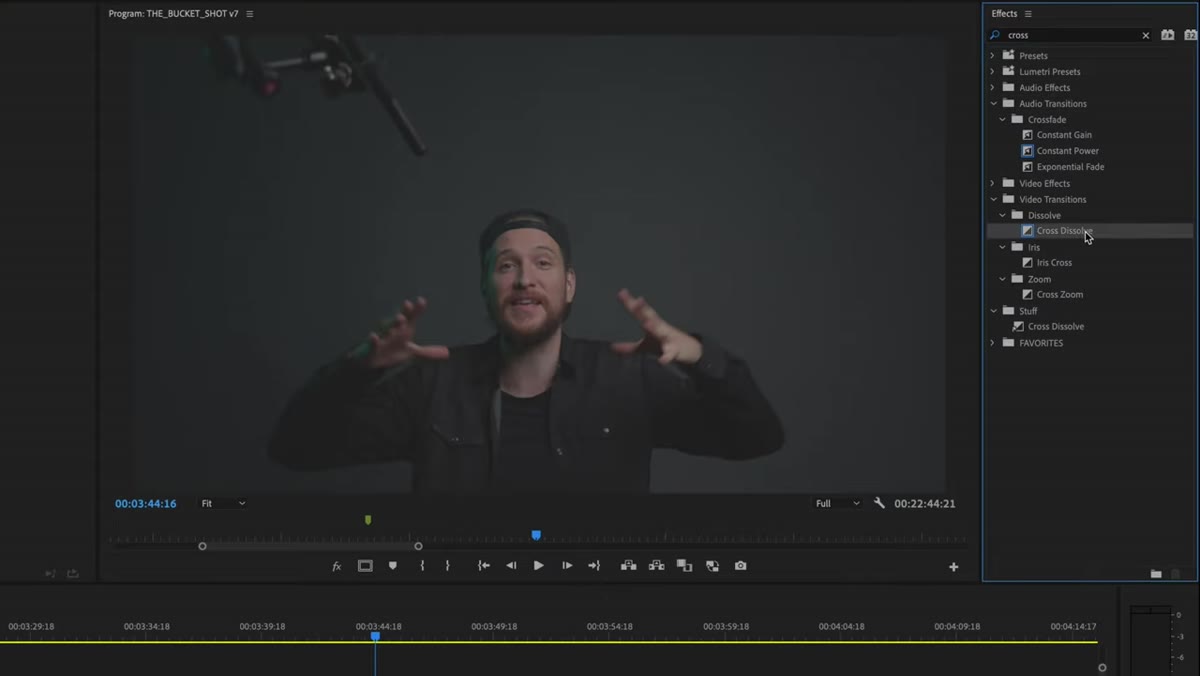Play the program sequence
Image resolution: width=1200 pixels, height=676 pixels.
click(538, 566)
